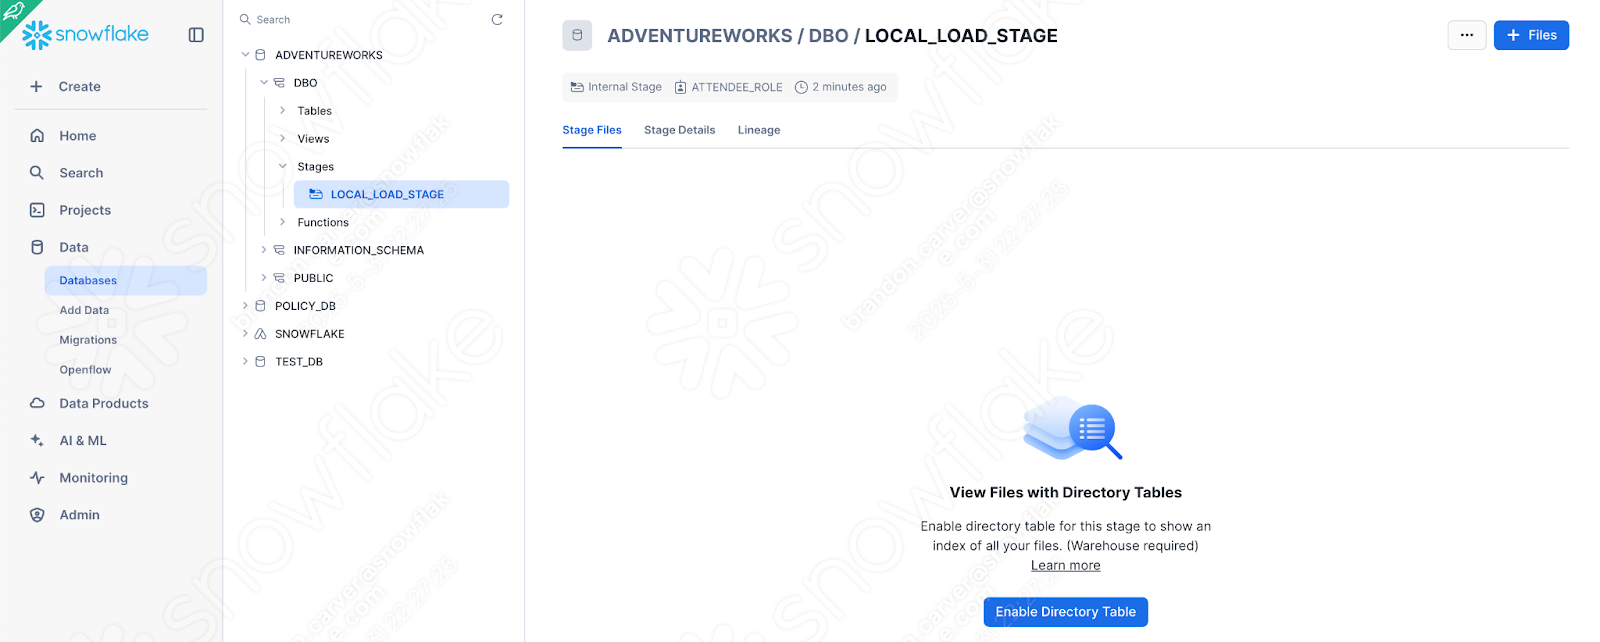
Task: Click the Data Products cloud icon
Action: coord(37,404)
